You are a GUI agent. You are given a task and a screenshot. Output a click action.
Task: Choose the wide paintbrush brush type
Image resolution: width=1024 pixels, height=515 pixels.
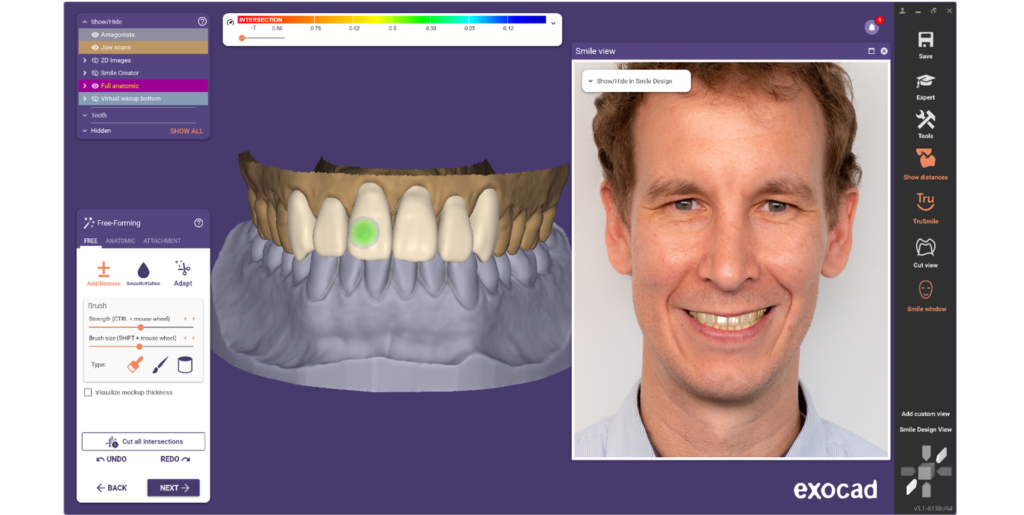tap(135, 365)
